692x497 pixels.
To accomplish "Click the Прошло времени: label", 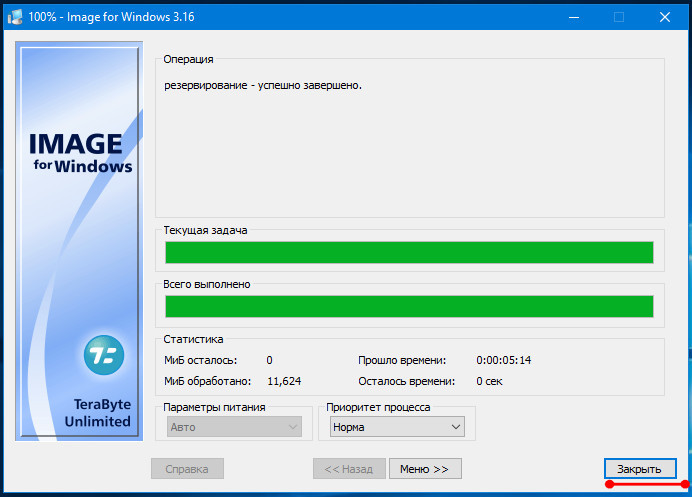I will tap(402, 360).
